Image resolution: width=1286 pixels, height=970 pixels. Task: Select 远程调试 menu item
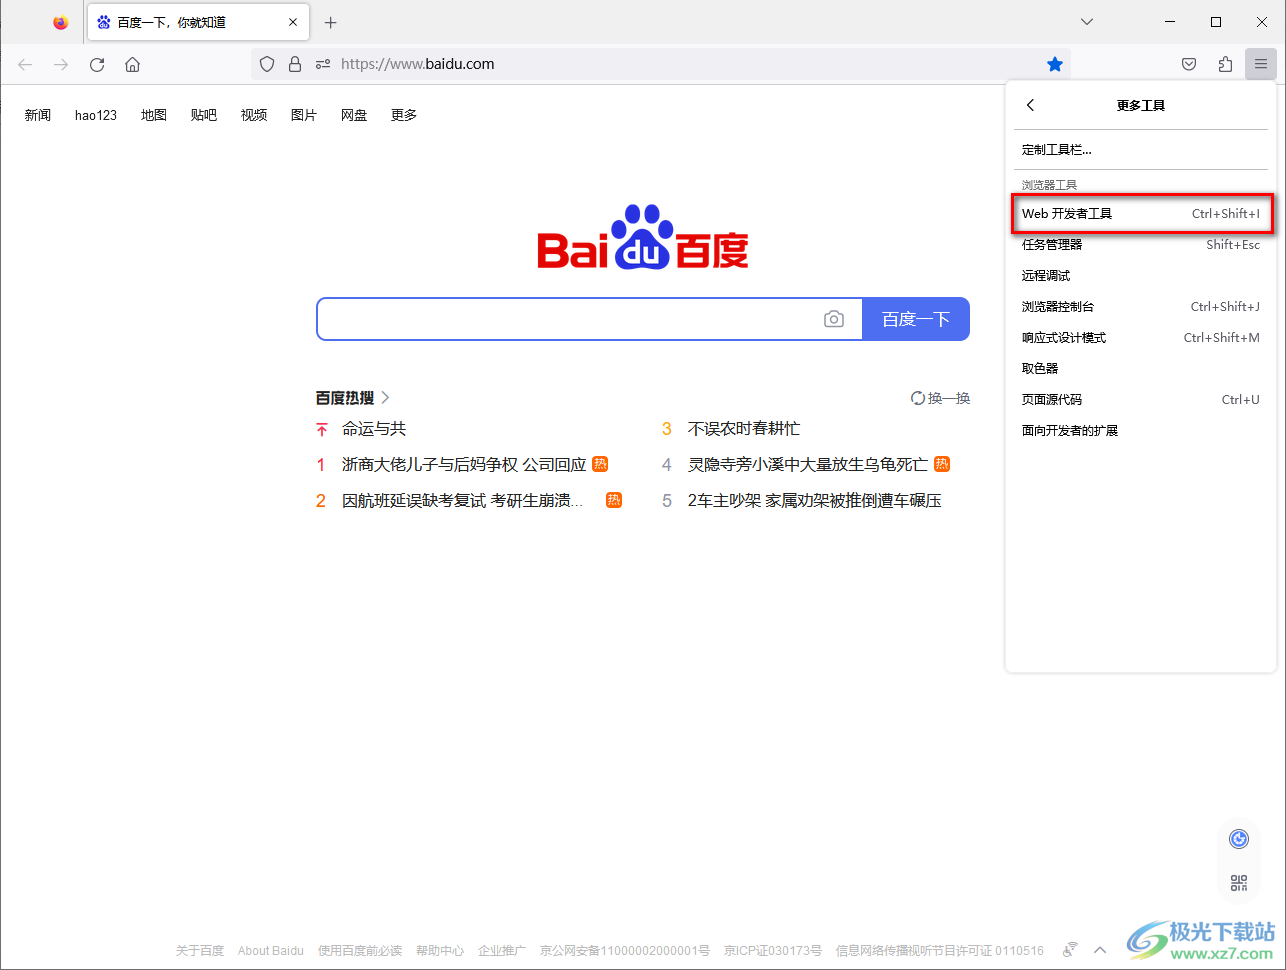point(1141,275)
